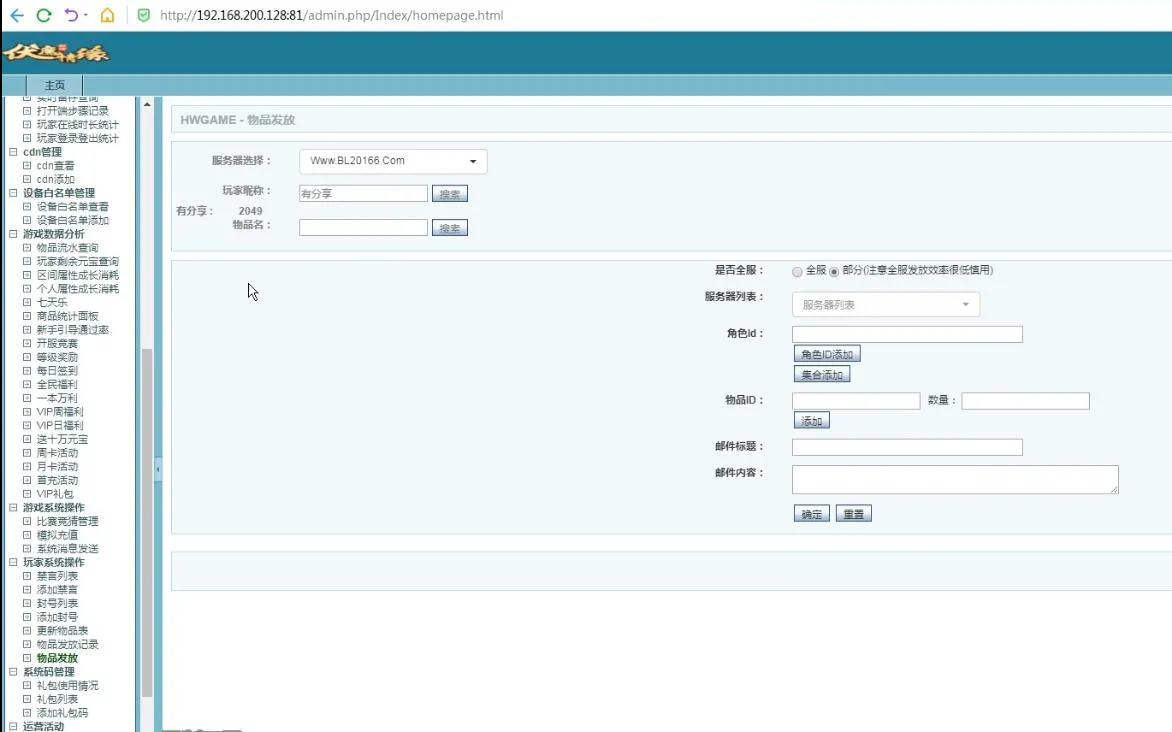Click the 邮件标题 input field
The width and height of the screenshot is (1172, 732).
pyautogui.click(x=907, y=447)
